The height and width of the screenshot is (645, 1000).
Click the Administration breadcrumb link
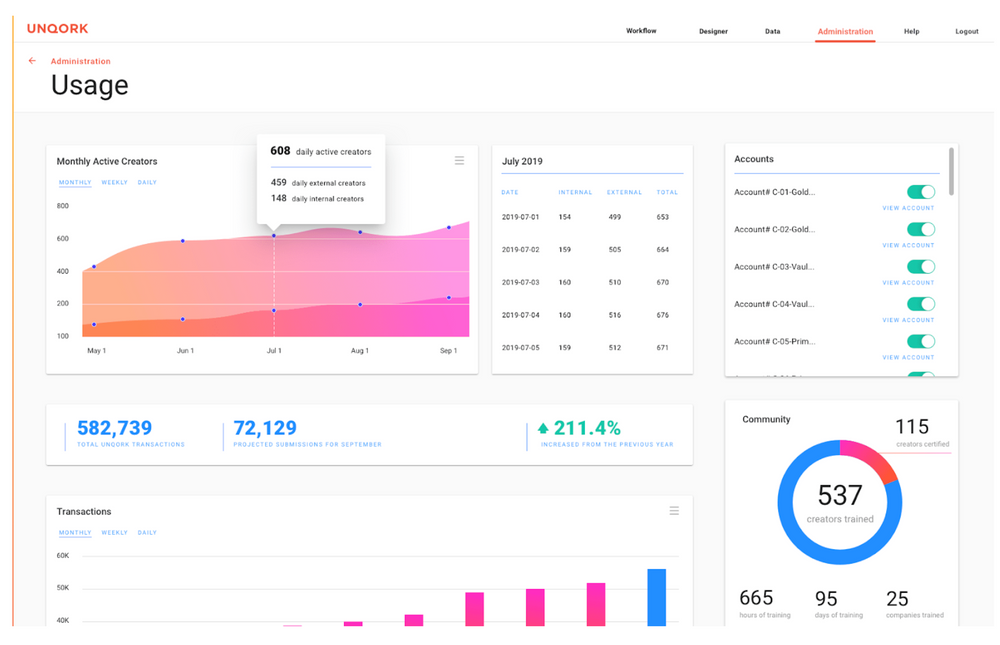click(x=80, y=62)
